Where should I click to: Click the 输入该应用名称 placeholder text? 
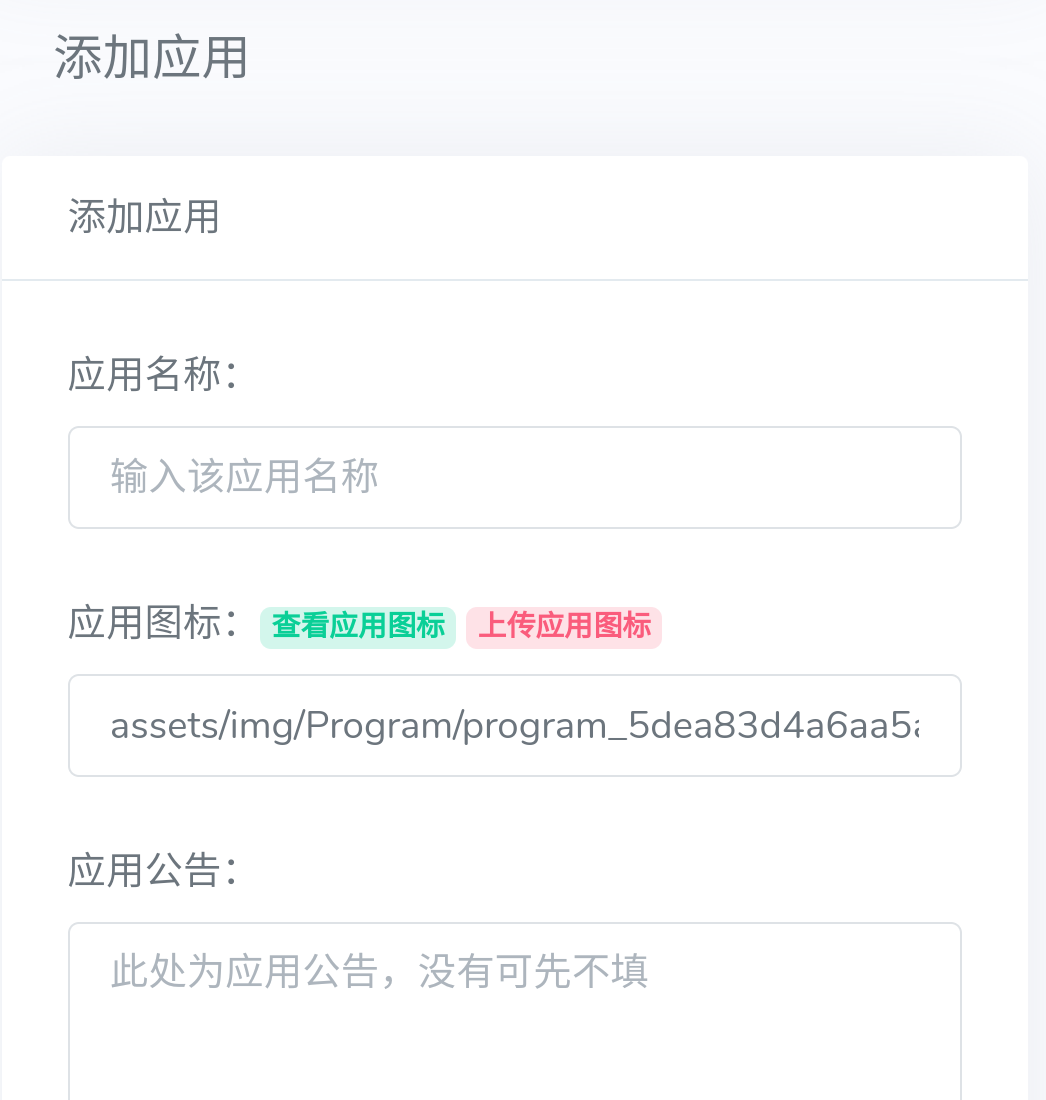tap(245, 478)
